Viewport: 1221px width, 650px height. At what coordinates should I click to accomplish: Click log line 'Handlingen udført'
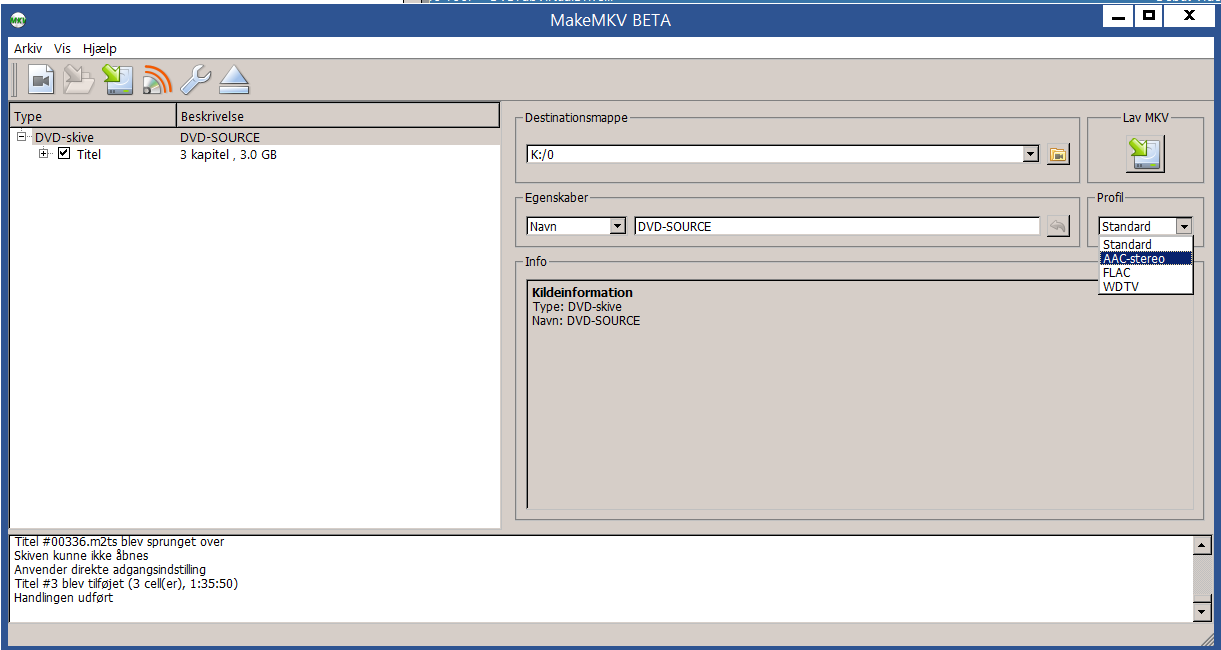[64, 597]
